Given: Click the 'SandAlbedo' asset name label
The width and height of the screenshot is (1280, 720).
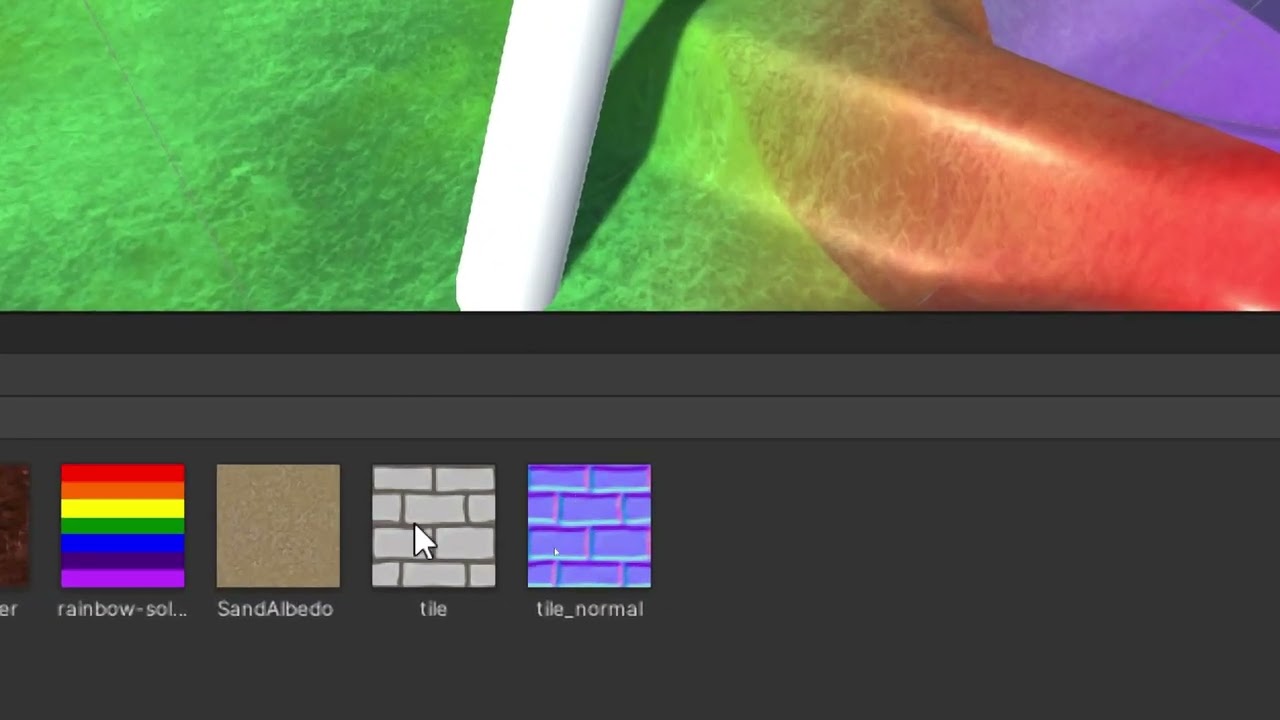Looking at the screenshot, I should [275, 609].
